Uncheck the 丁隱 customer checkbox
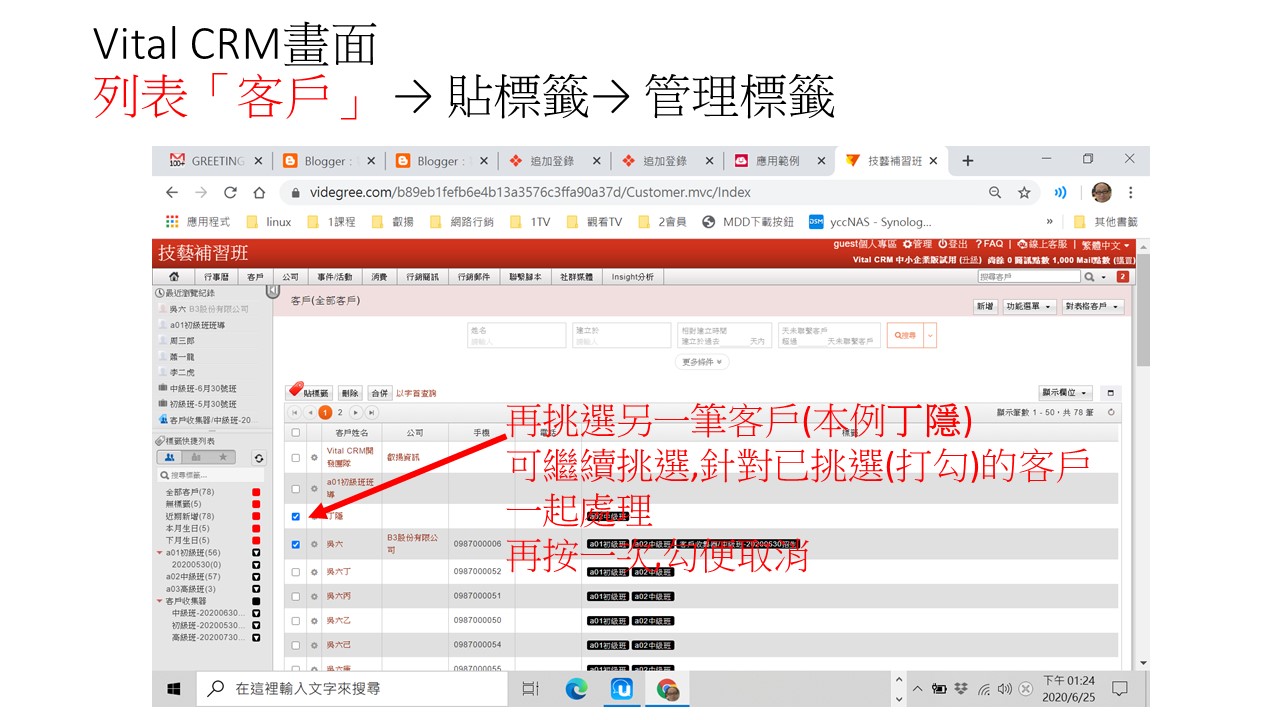Viewport: 1280px width, 720px height. point(295,517)
